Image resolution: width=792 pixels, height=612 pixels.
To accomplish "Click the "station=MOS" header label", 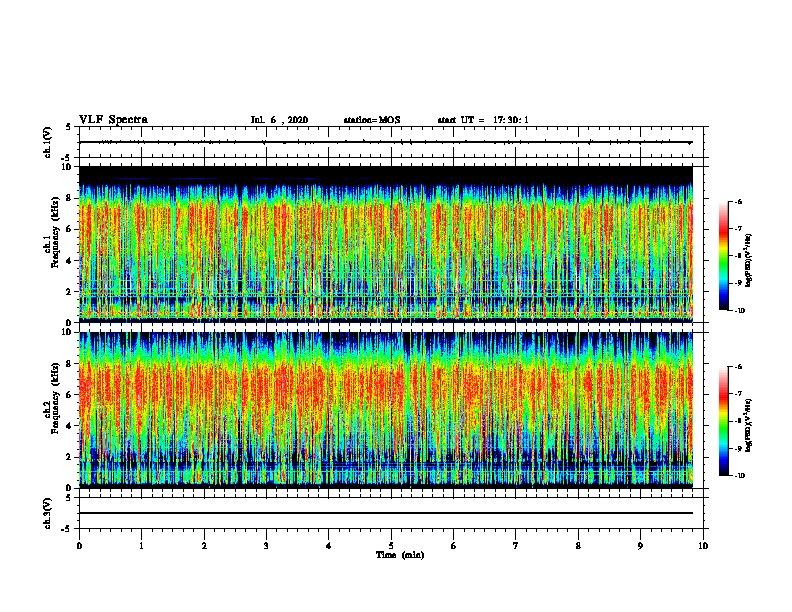I will [372, 120].
